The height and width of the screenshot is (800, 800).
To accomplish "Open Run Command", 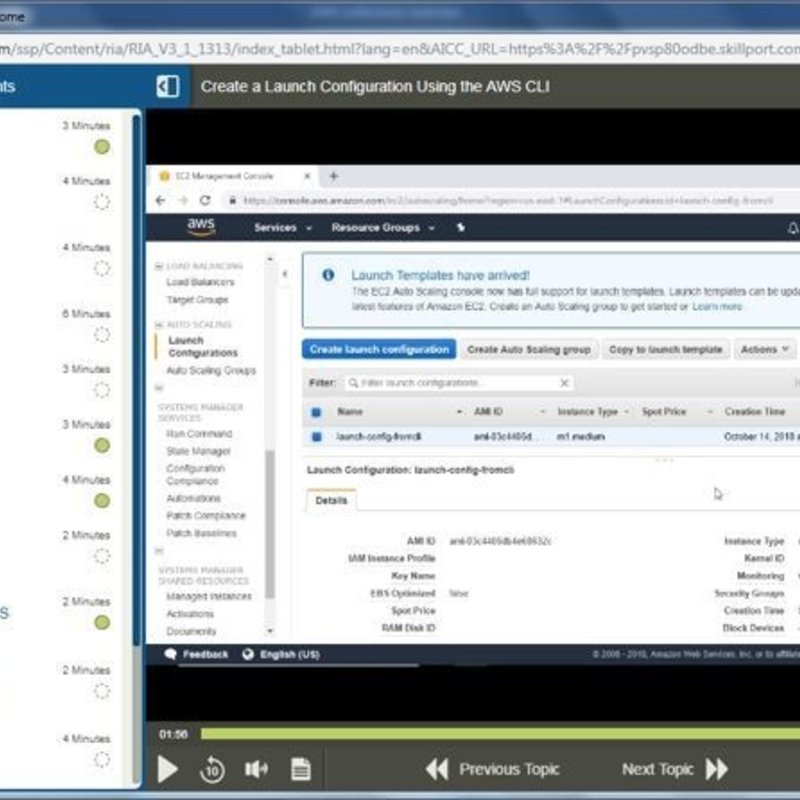I will (199, 434).
